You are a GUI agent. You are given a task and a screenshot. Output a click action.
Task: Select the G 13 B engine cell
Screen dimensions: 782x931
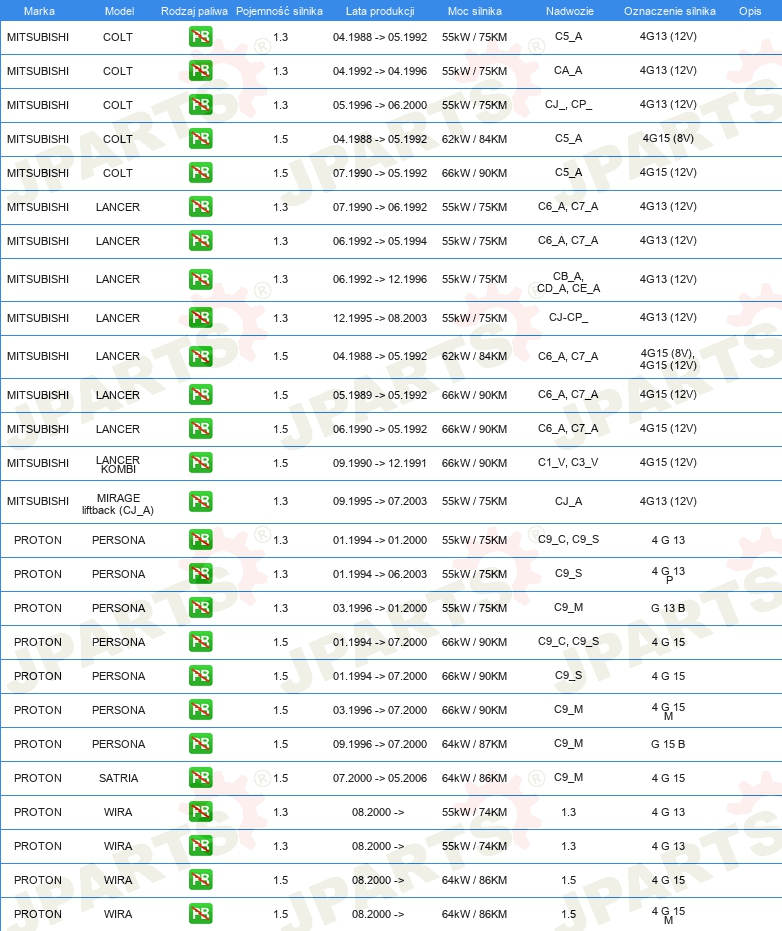pyautogui.click(x=668, y=608)
